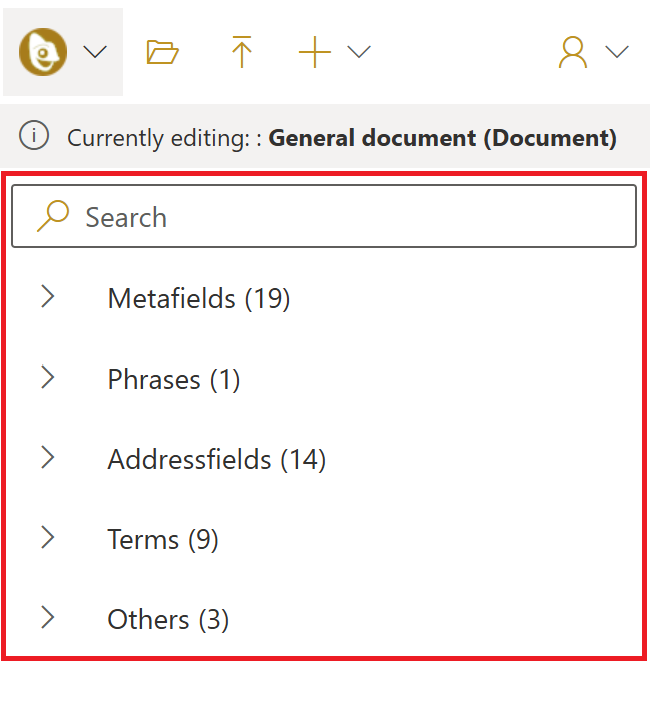Expand the Addressfields group chevron
This screenshot has height=728, width=650.
47,458
